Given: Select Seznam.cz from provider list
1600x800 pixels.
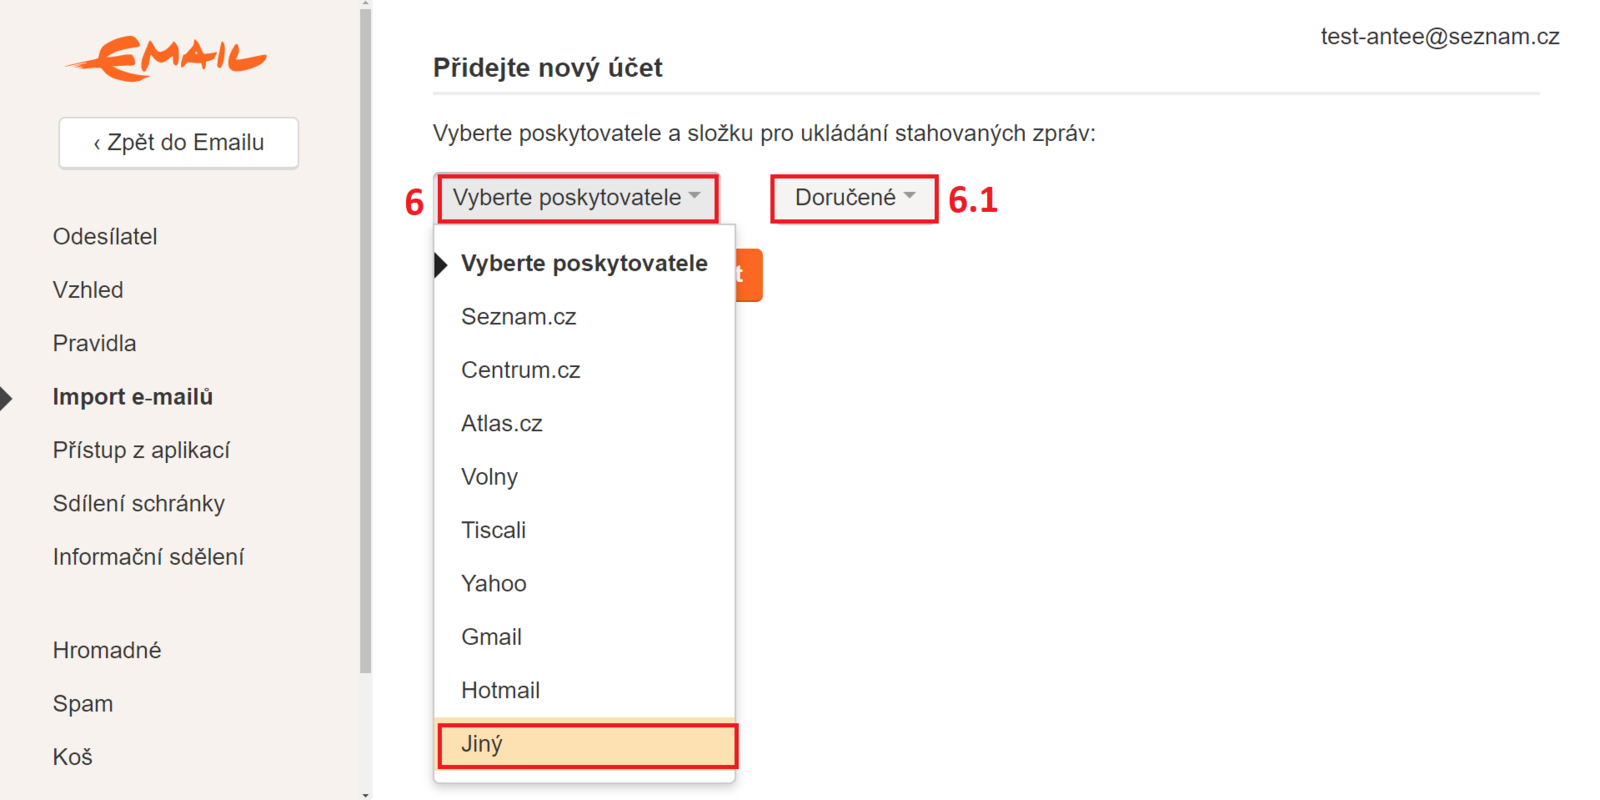Looking at the screenshot, I should pos(519,317).
